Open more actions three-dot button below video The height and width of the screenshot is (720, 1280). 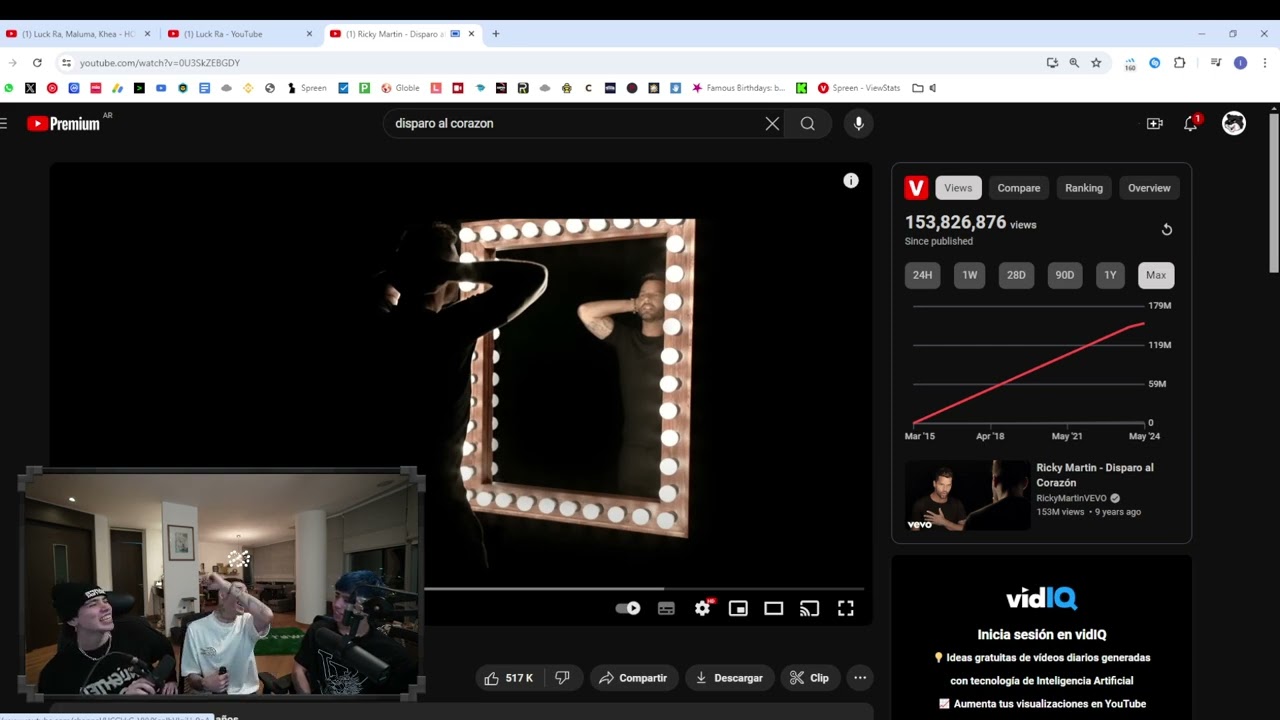click(x=859, y=678)
